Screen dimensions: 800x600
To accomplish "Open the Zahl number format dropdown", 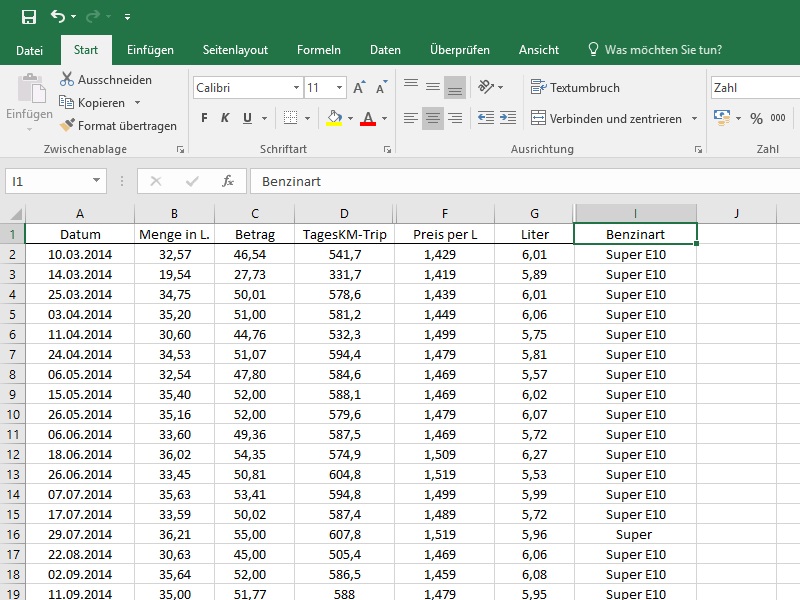I will pos(756,88).
